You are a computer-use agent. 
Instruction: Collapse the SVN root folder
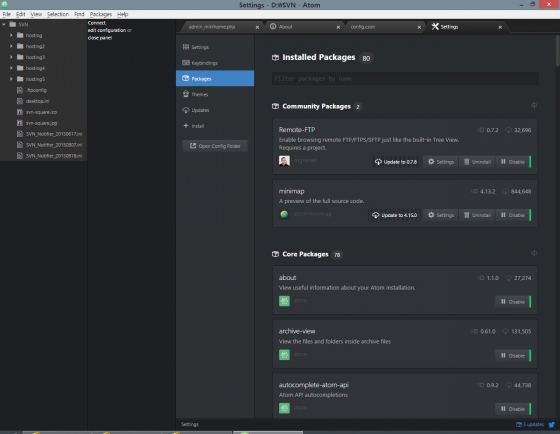tap(4, 24)
